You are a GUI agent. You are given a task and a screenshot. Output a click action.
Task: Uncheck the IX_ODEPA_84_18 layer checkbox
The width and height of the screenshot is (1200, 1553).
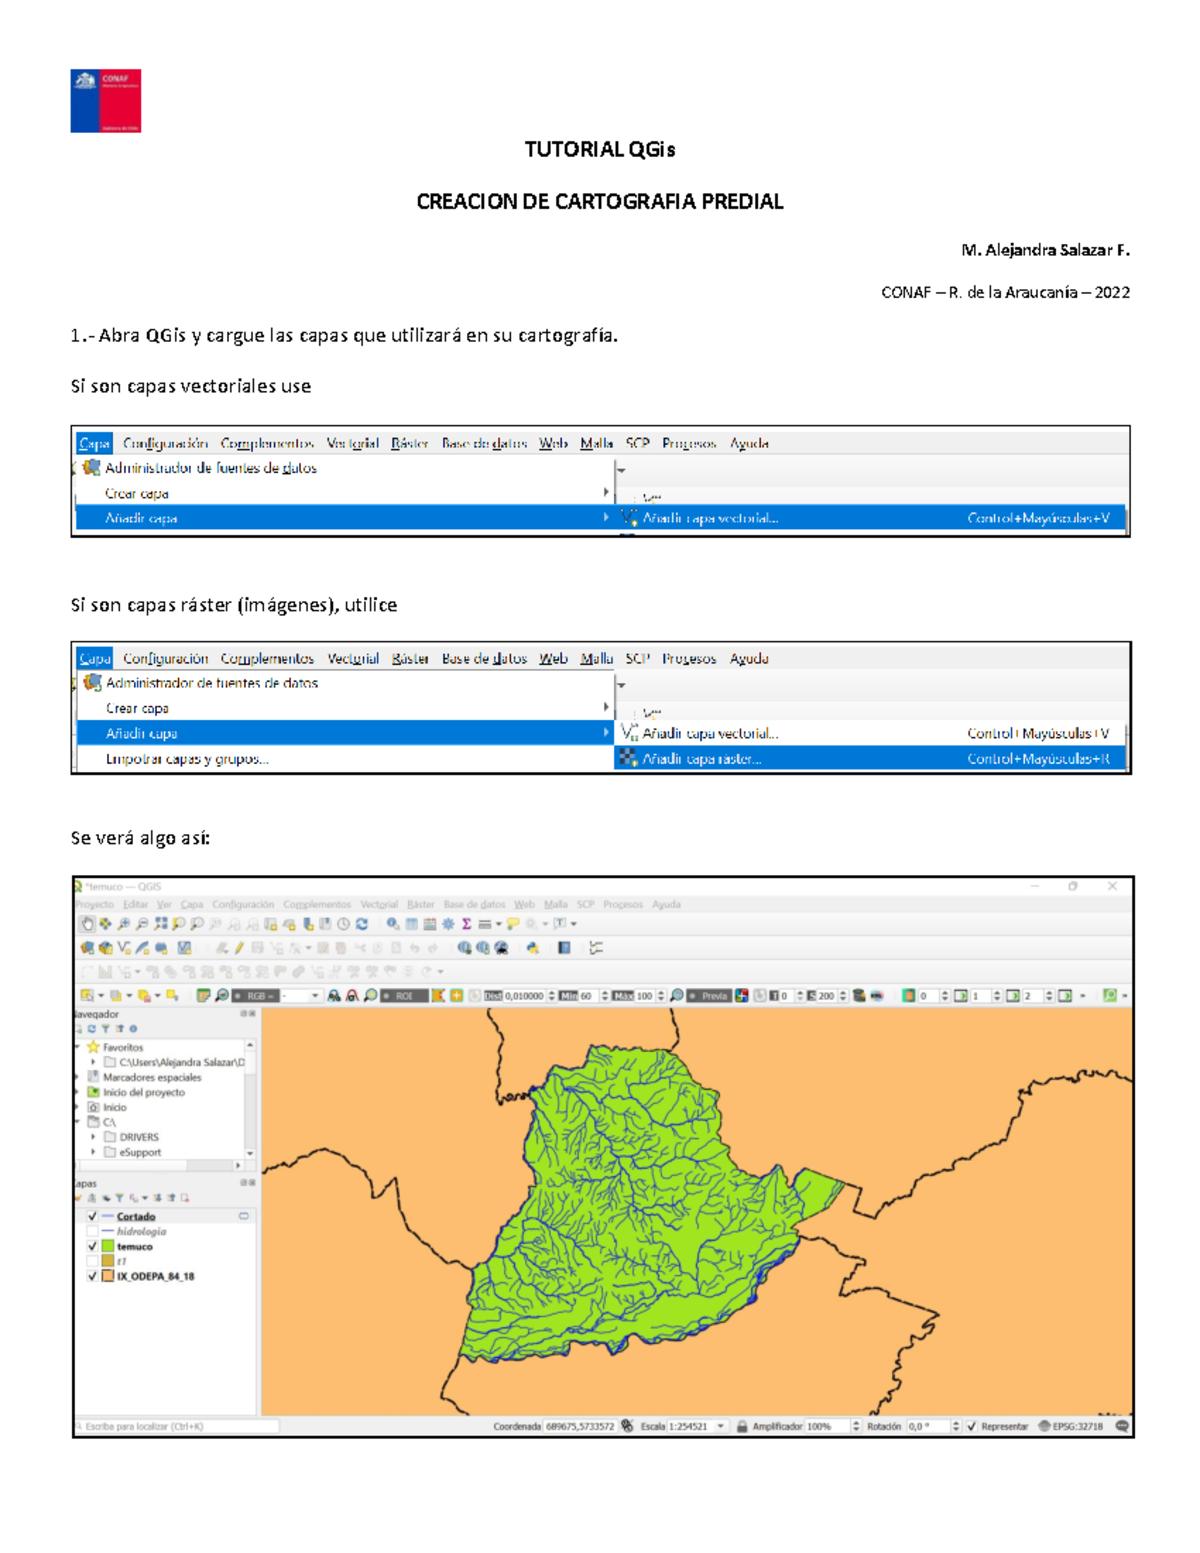coord(92,1276)
